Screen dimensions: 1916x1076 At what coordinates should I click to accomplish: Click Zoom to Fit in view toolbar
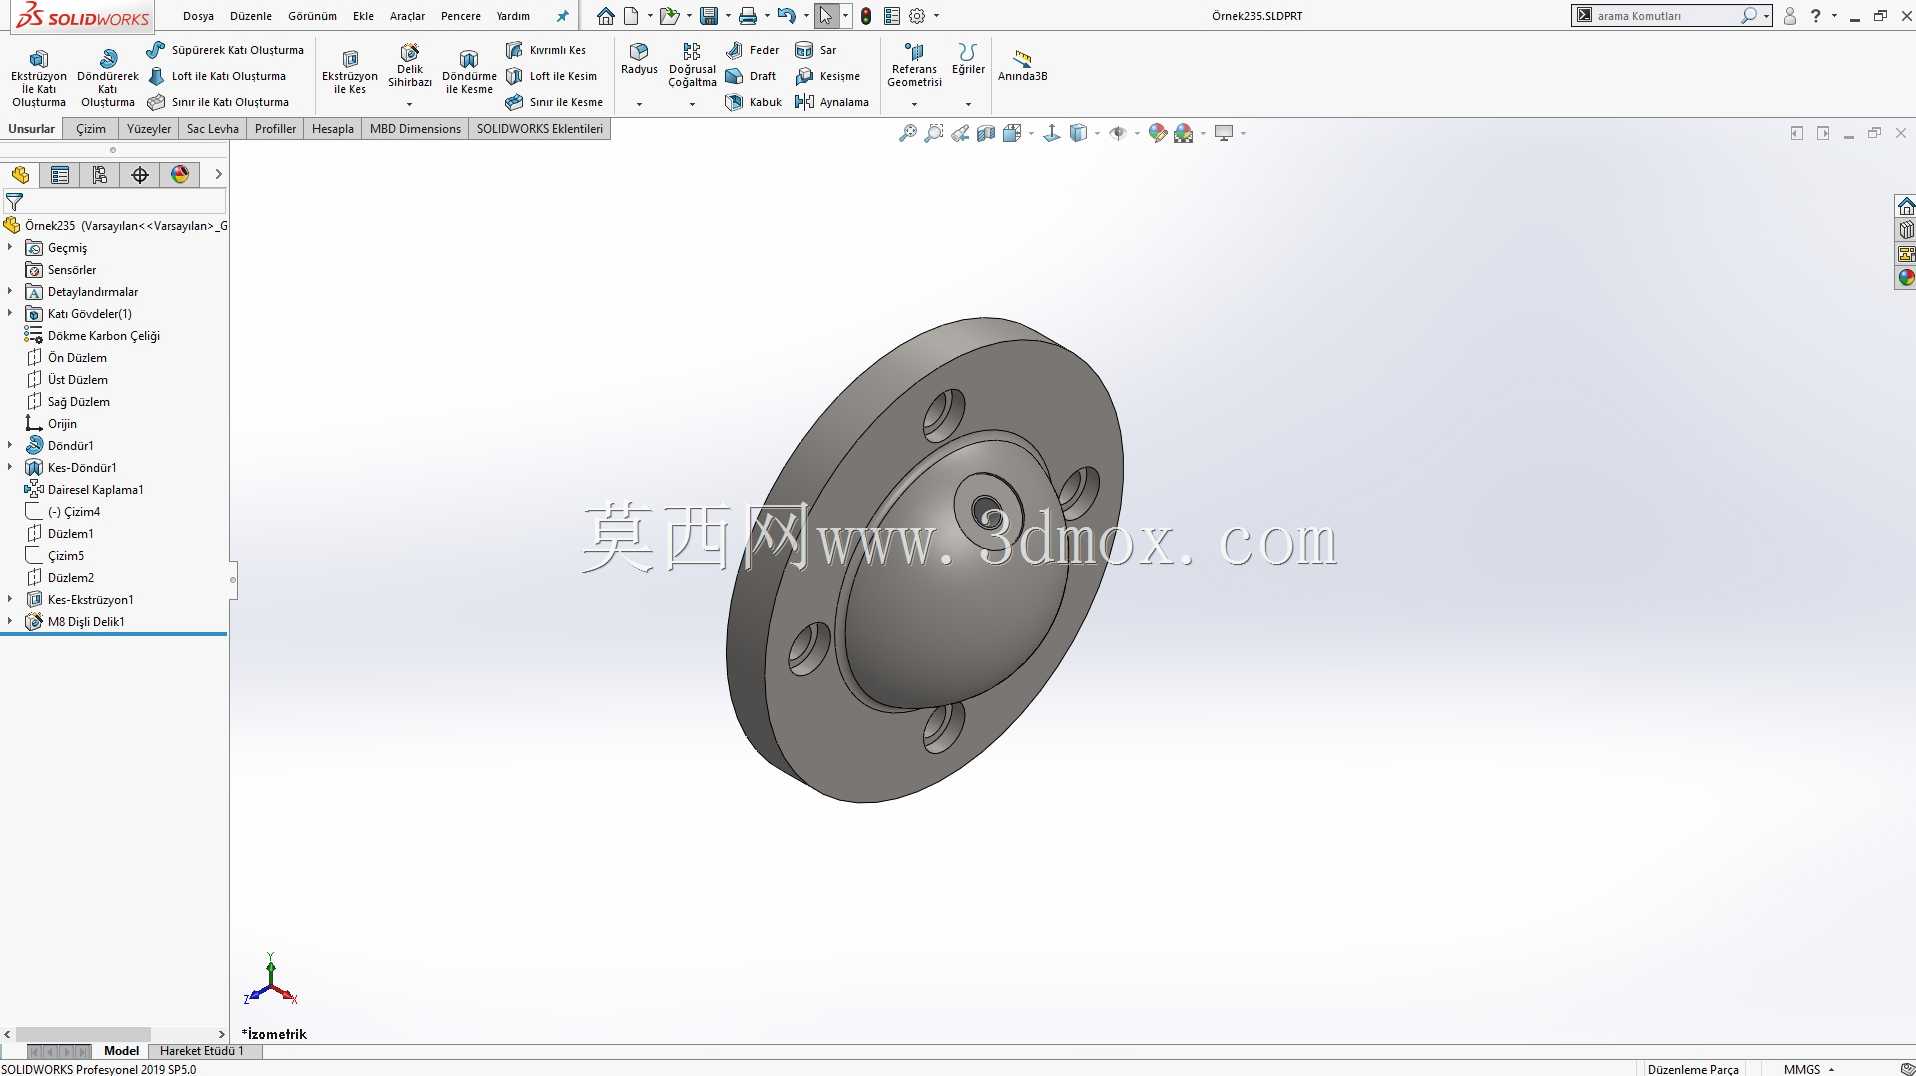pyautogui.click(x=908, y=133)
